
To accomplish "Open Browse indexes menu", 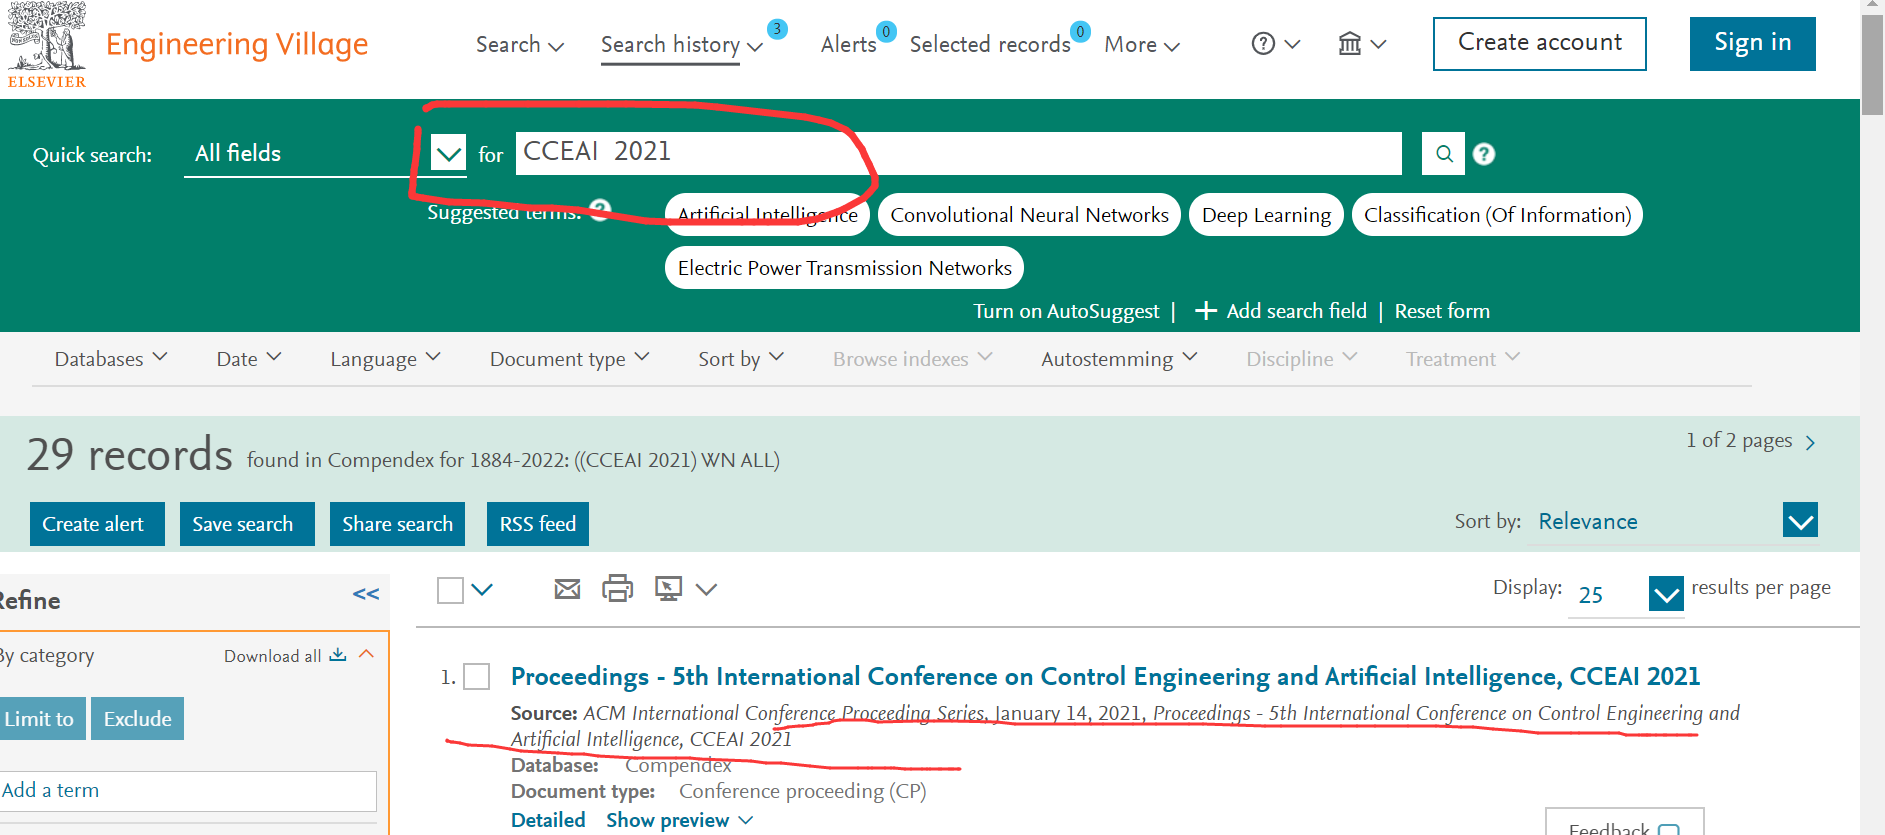I will coord(912,358).
